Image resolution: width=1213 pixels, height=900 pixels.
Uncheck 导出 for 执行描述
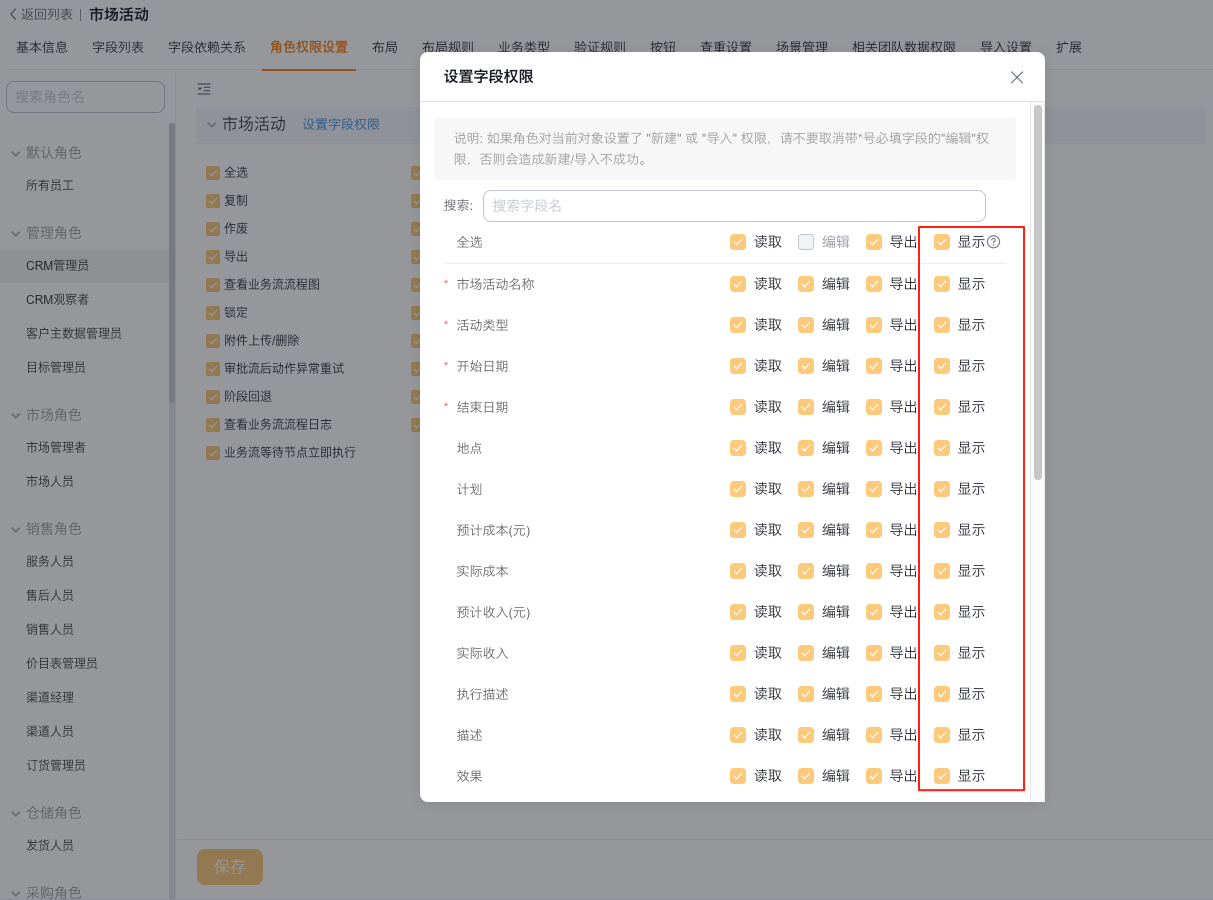point(874,694)
